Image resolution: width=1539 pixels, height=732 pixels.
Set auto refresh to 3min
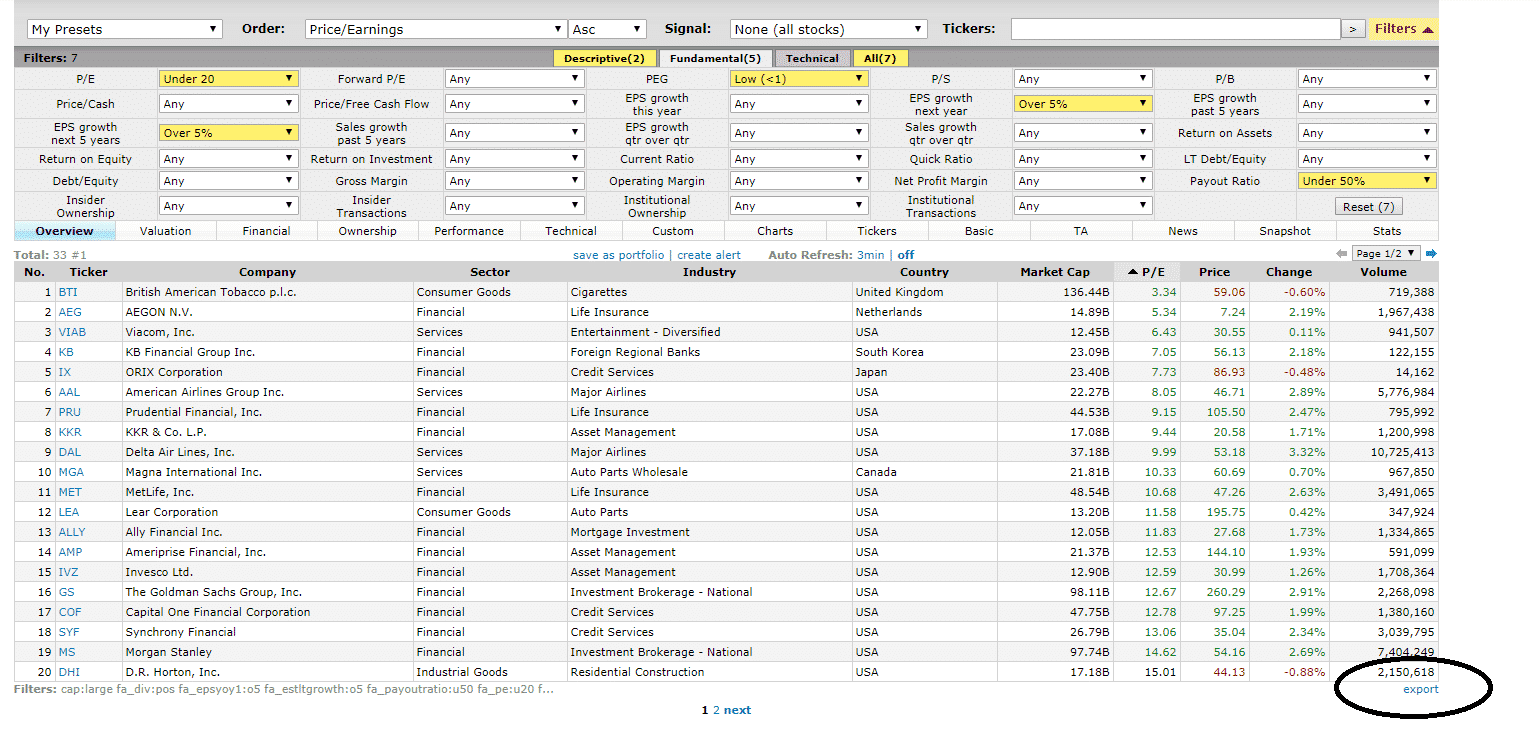(x=871, y=255)
